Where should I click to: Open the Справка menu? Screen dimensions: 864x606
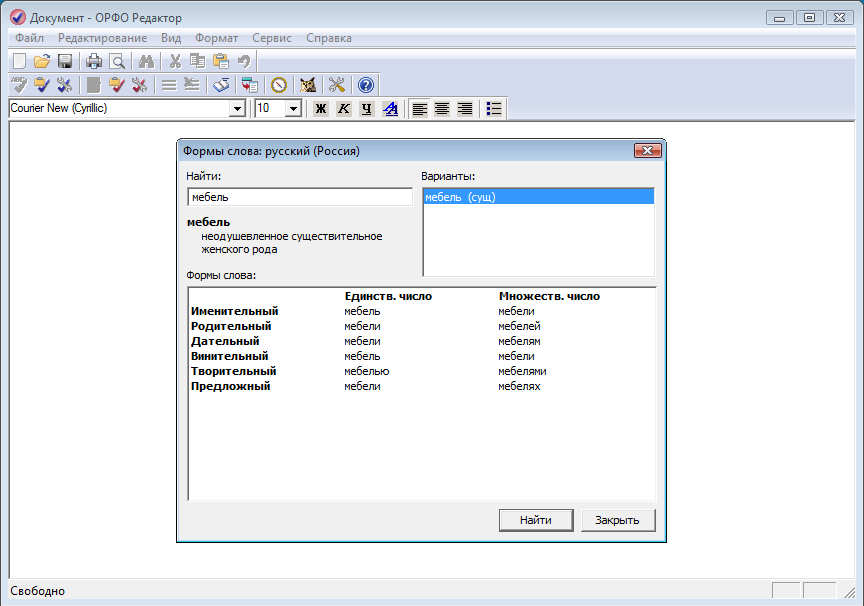coord(328,38)
